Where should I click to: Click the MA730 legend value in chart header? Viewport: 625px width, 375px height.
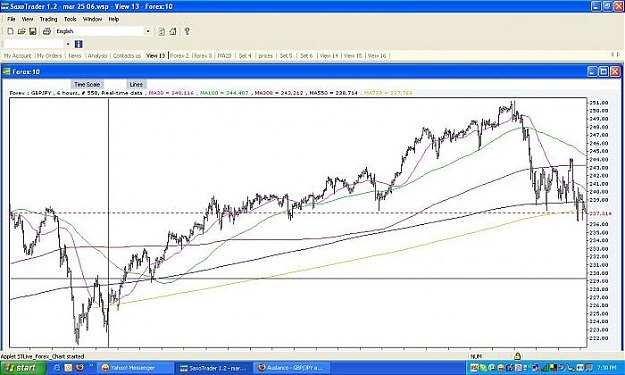pos(388,93)
